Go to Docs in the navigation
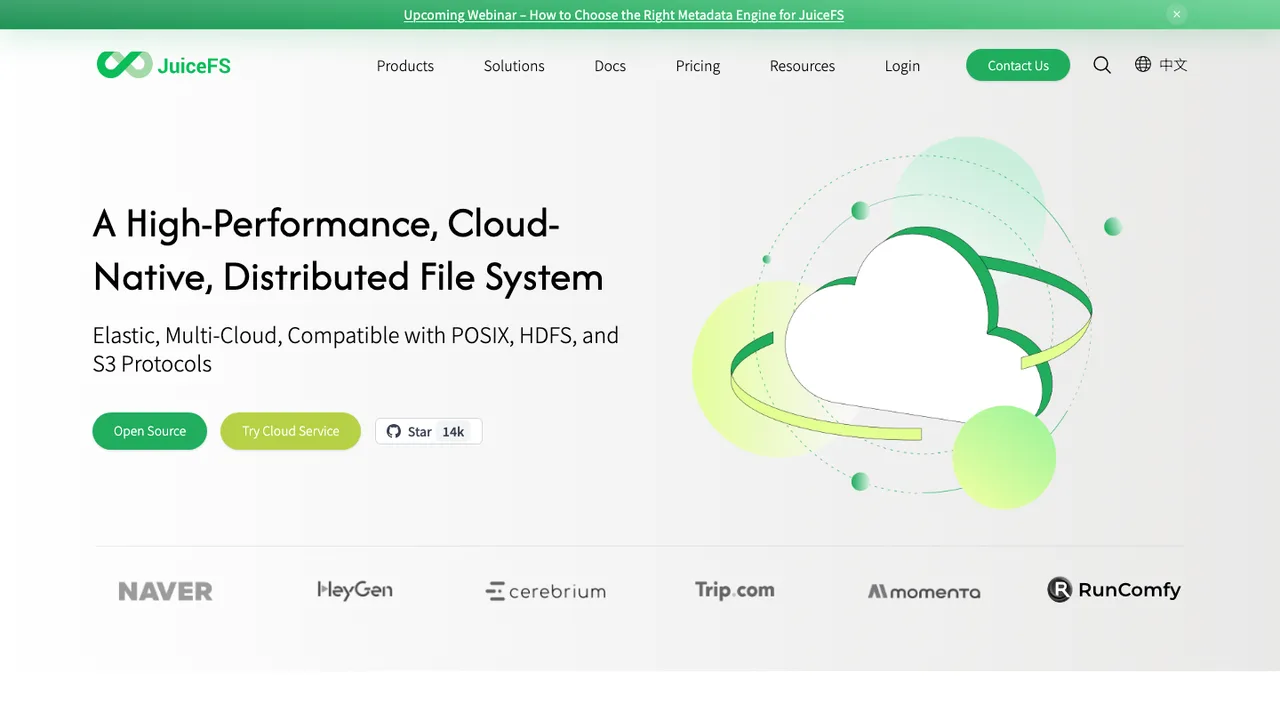 pos(610,66)
